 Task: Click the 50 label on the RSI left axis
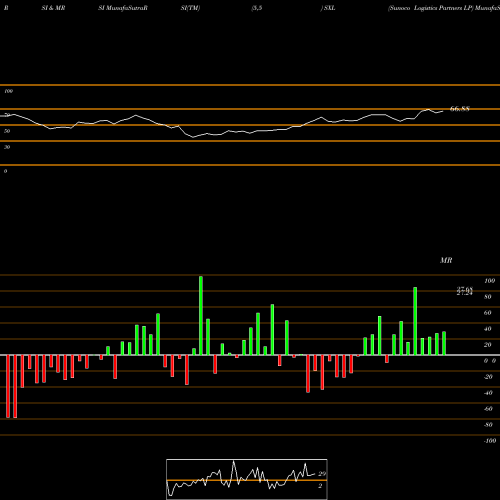point(7,131)
